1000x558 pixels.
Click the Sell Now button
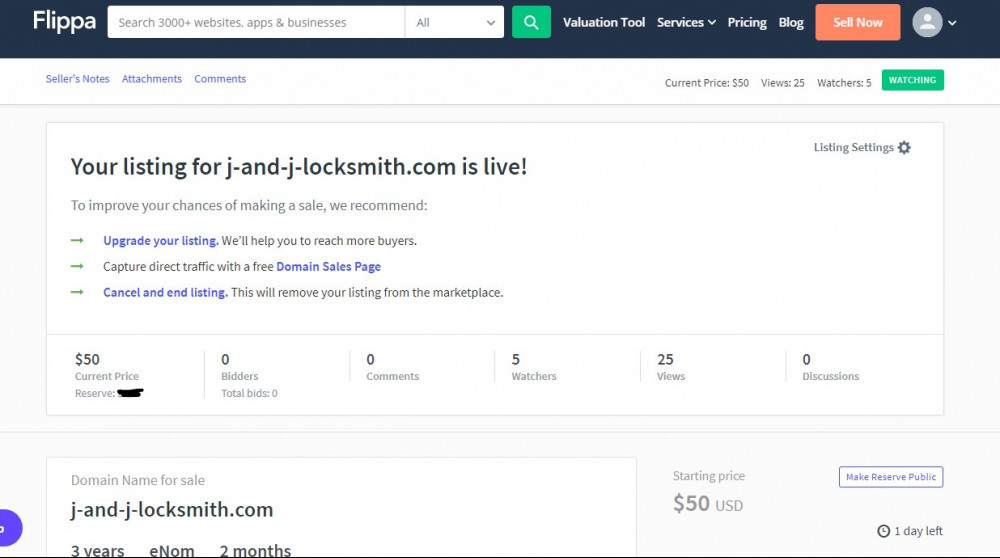(858, 22)
